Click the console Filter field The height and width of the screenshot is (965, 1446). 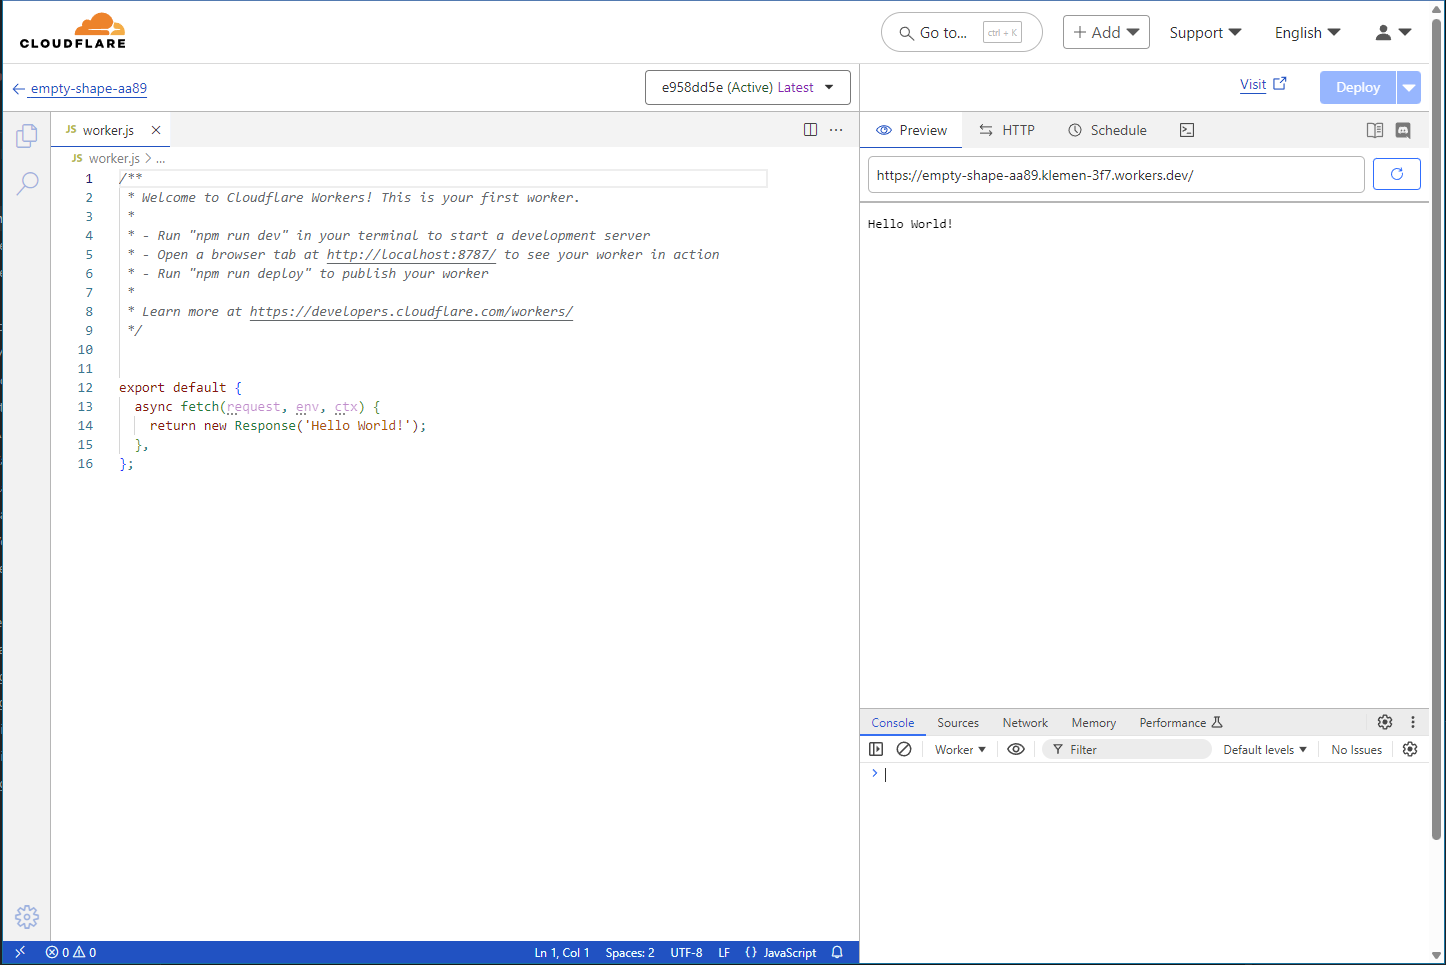pyautogui.click(x=1127, y=749)
